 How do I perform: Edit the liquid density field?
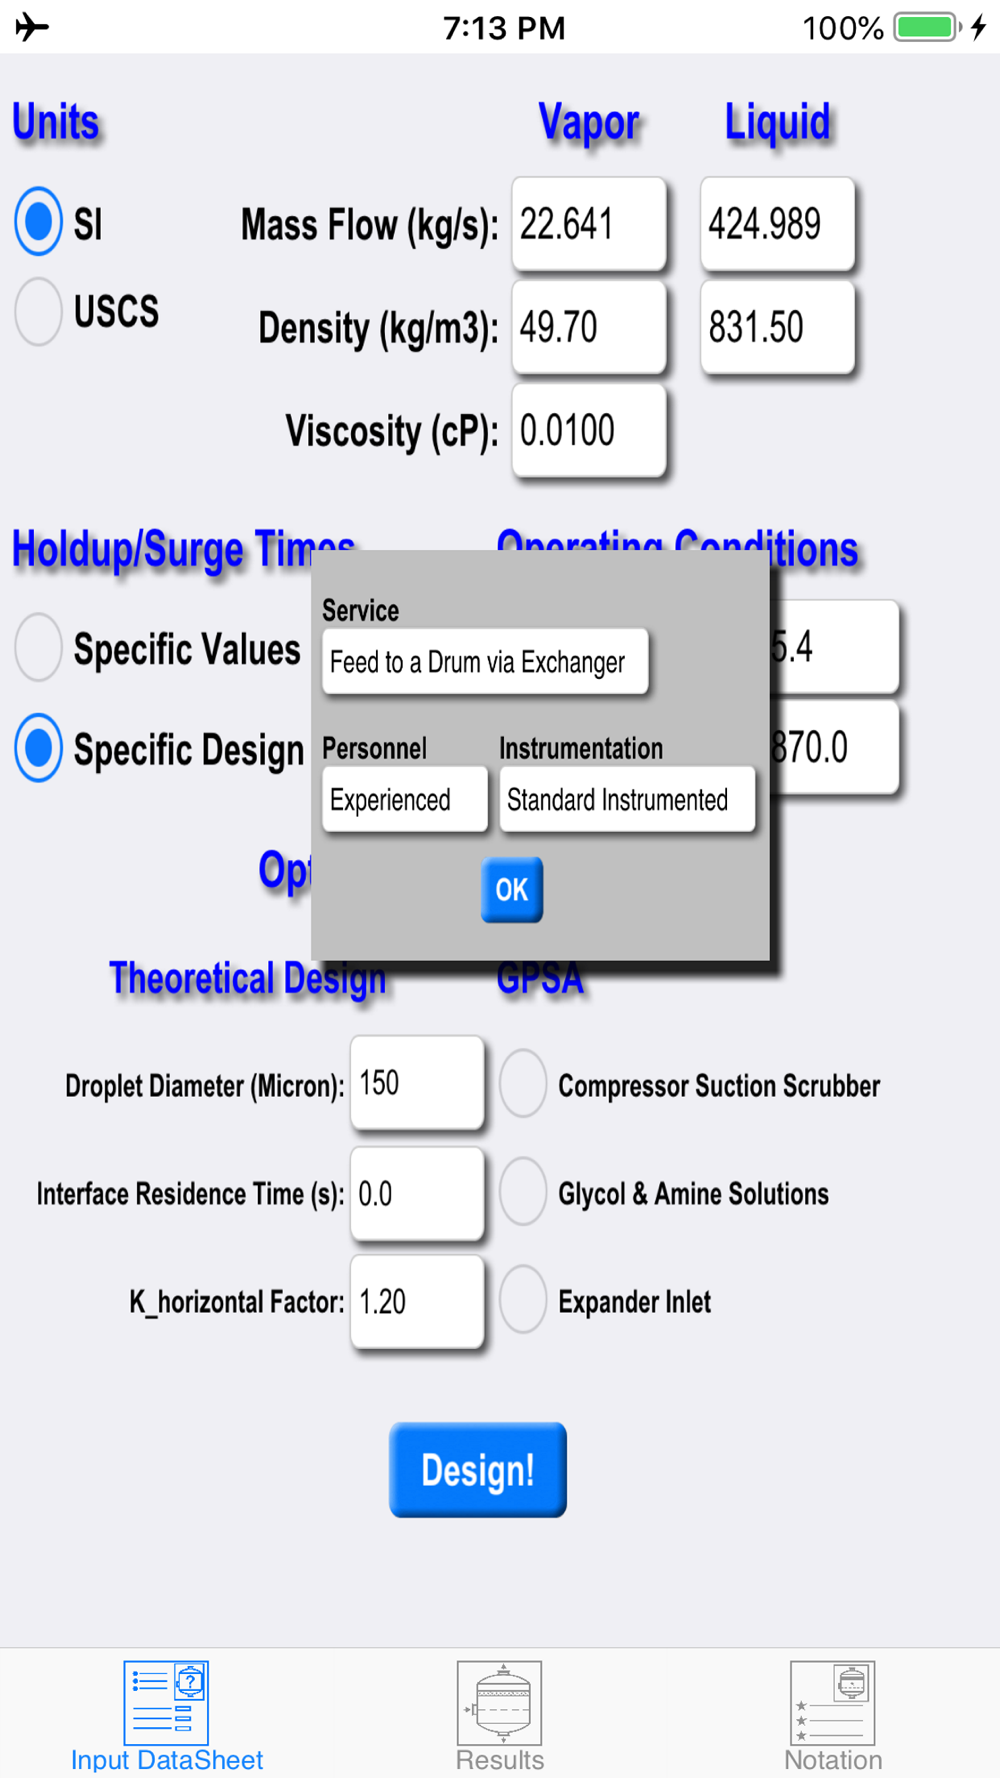pyautogui.click(x=778, y=327)
